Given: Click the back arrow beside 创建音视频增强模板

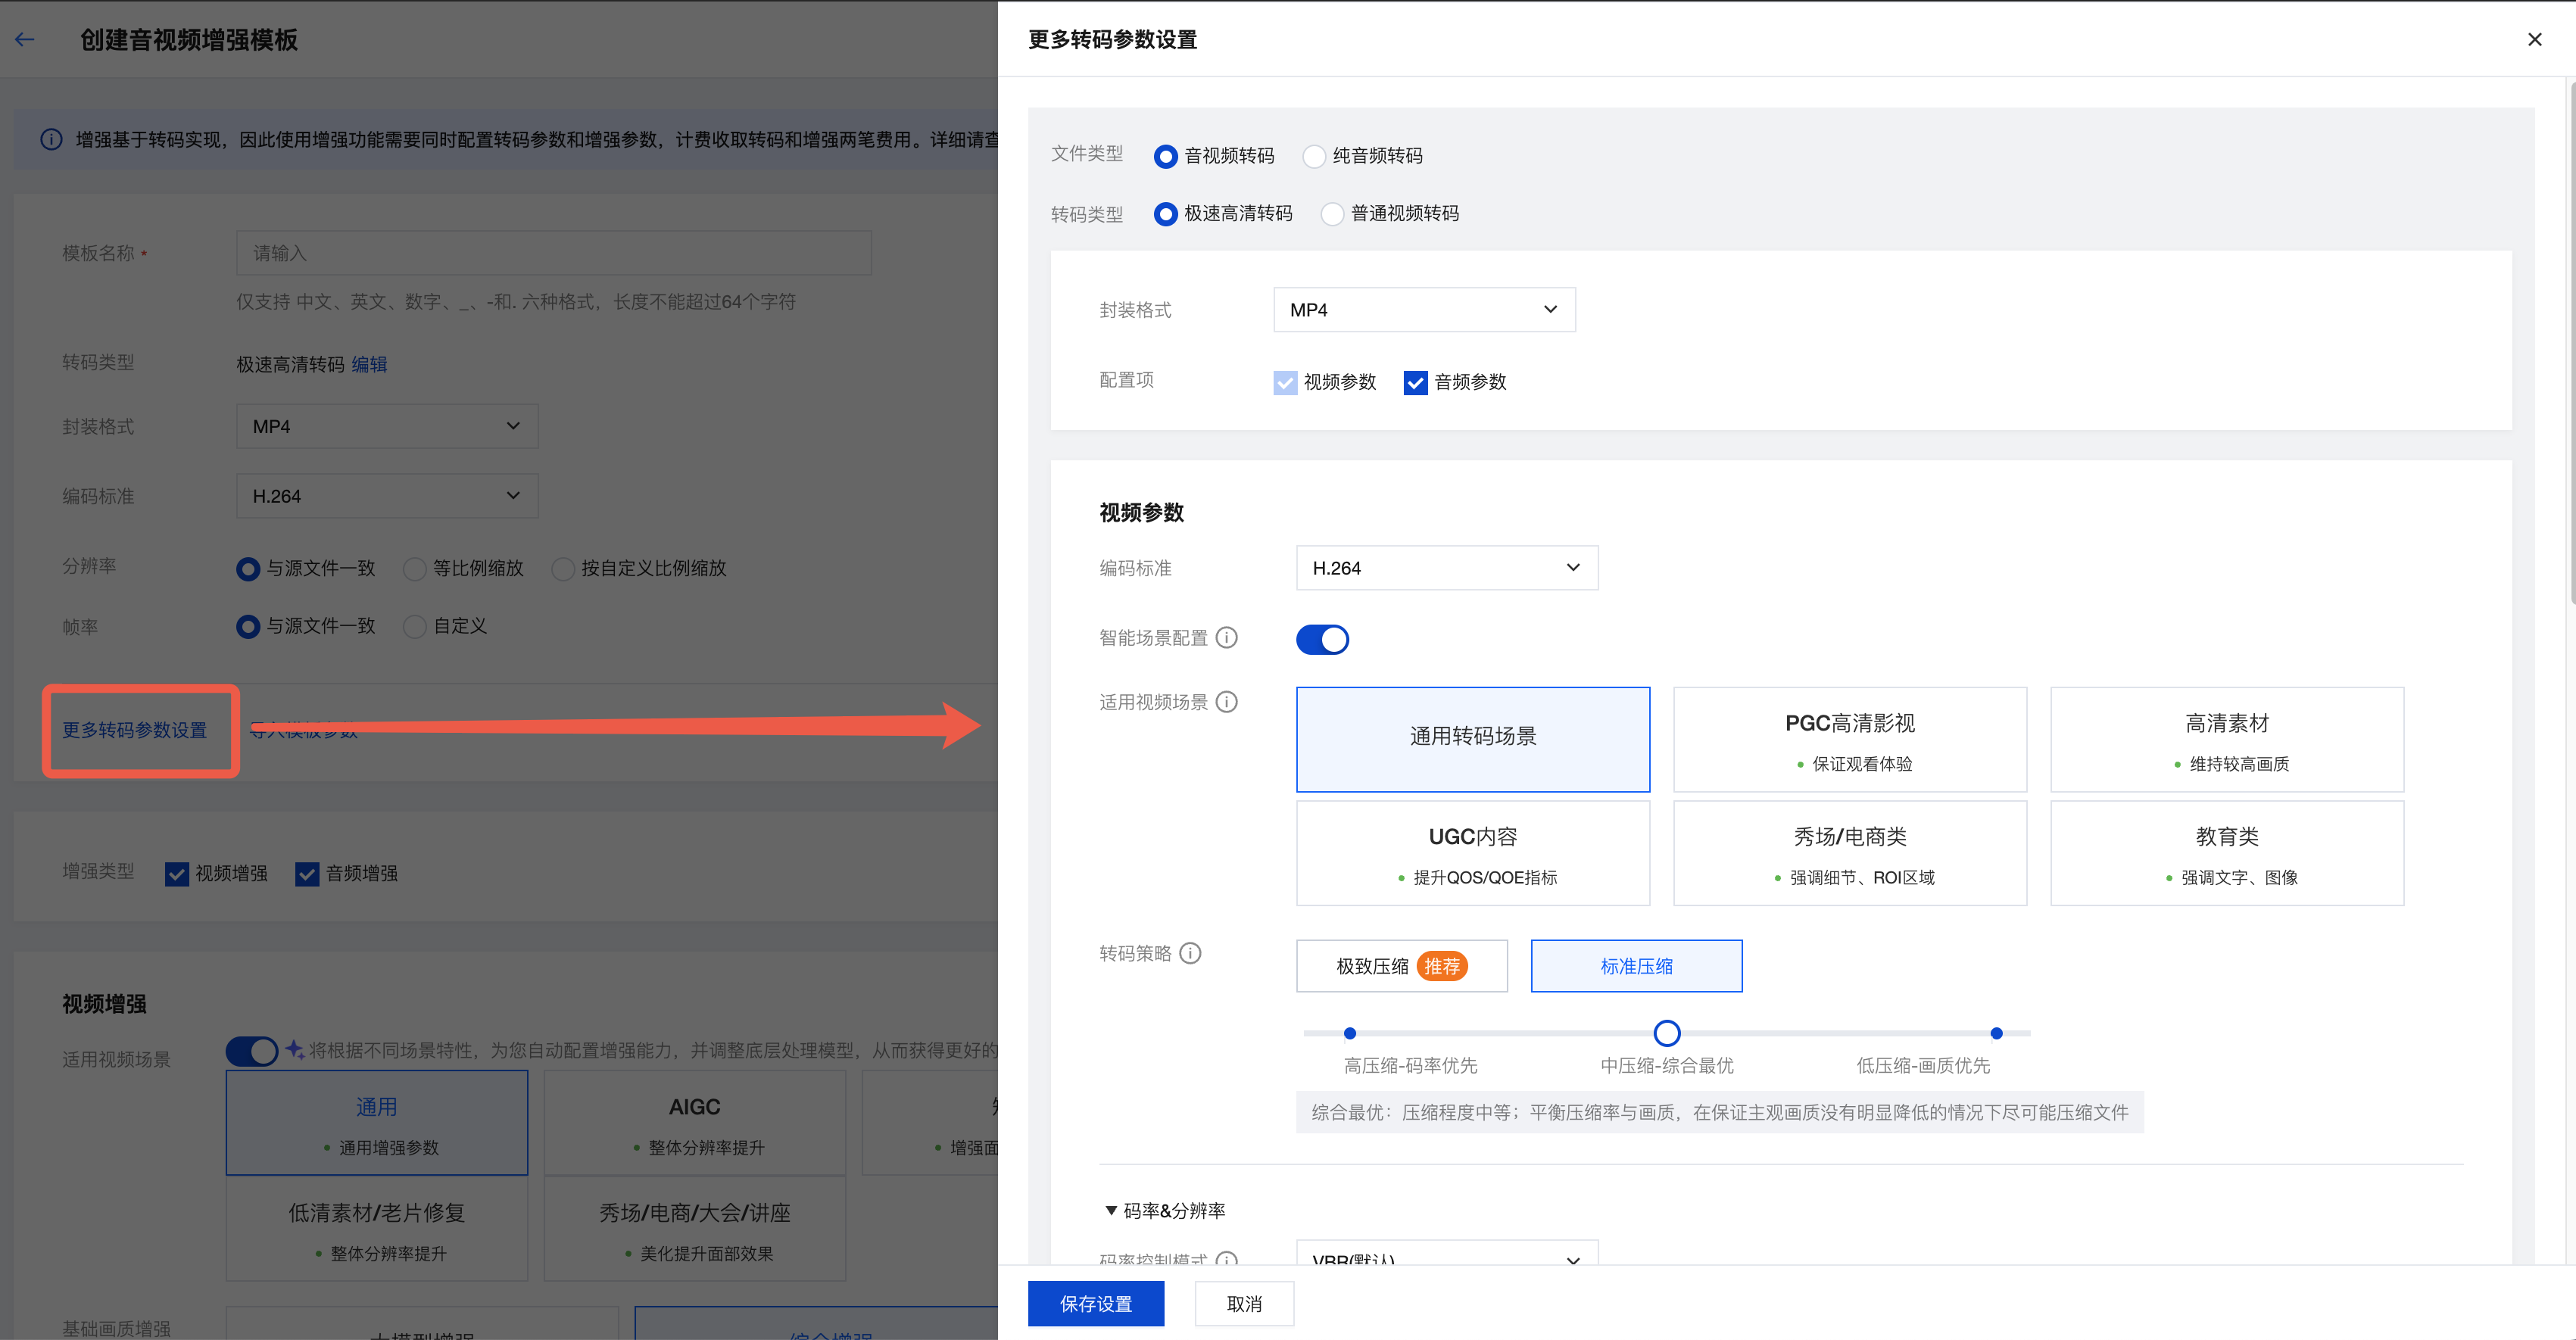Looking at the screenshot, I should 25,39.
